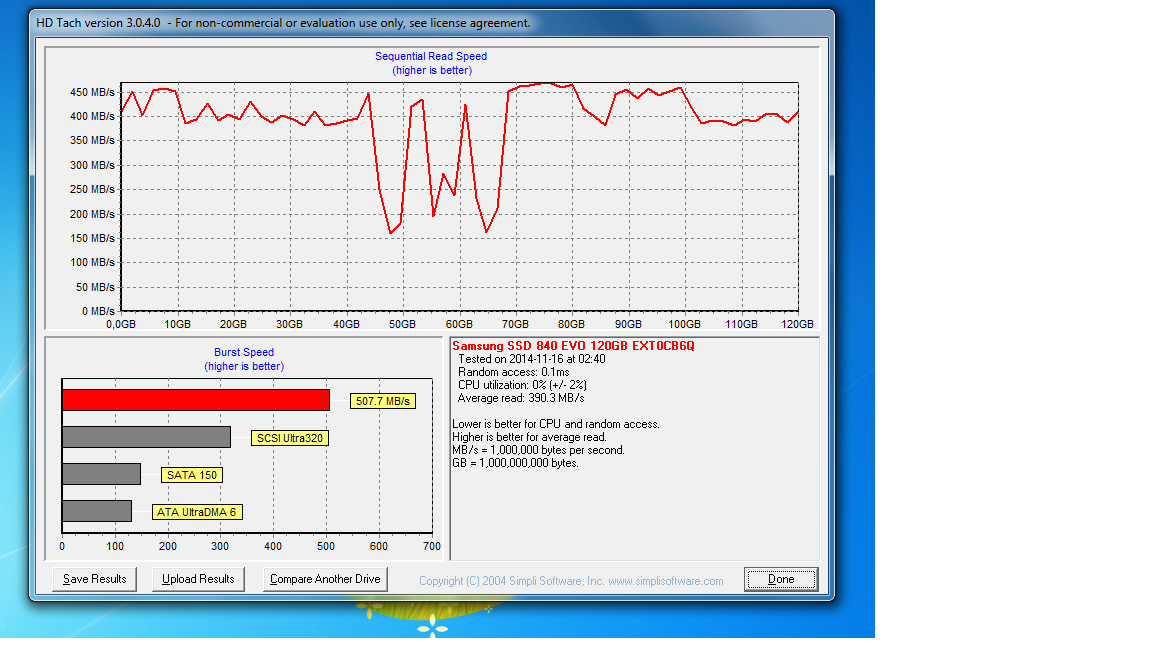Screen dimensions: 1152x648
Task: Click the 0 MB/s axis label
Action: (x=98, y=312)
